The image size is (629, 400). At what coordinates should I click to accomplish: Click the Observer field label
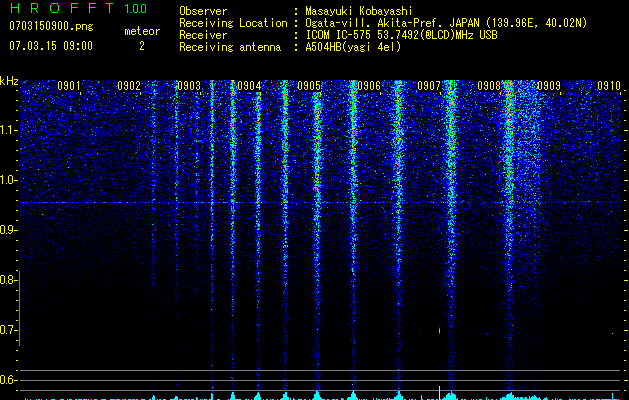(x=203, y=11)
